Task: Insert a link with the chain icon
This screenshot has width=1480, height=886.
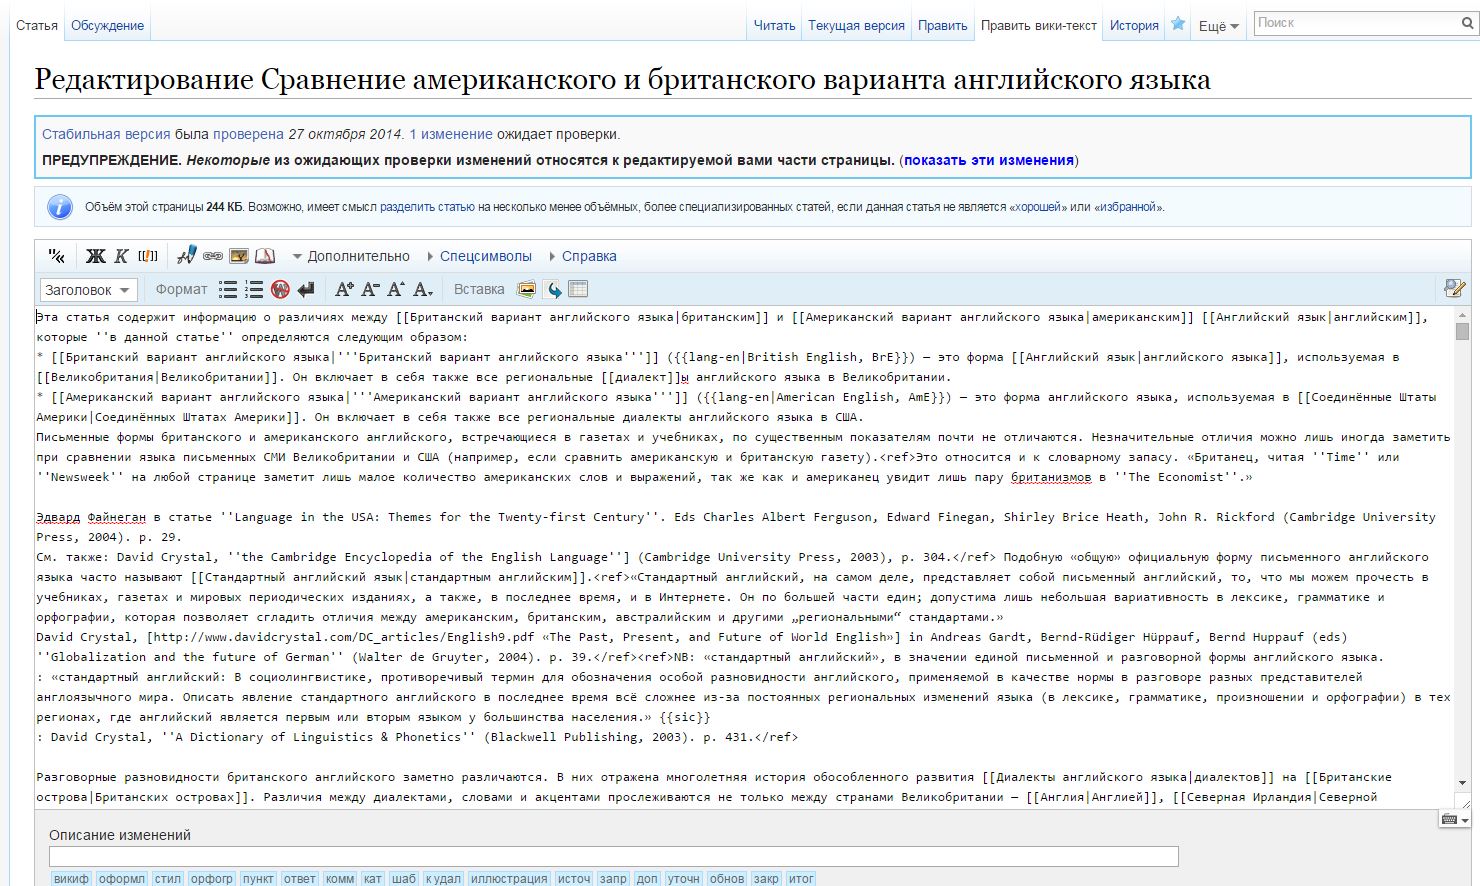Action: [213, 256]
